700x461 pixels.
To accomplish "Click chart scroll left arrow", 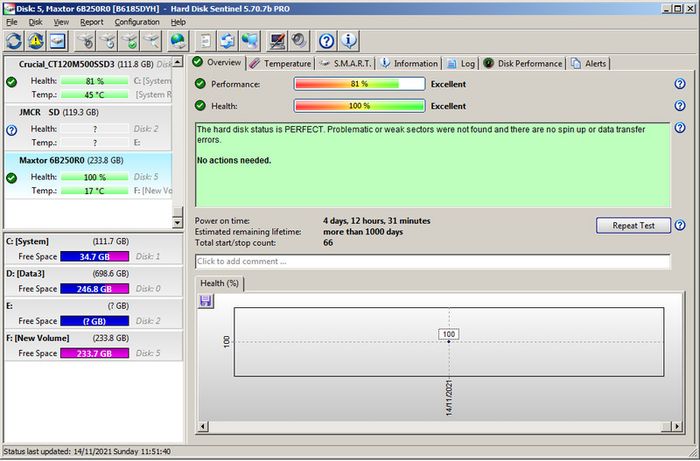I will tap(203, 427).
